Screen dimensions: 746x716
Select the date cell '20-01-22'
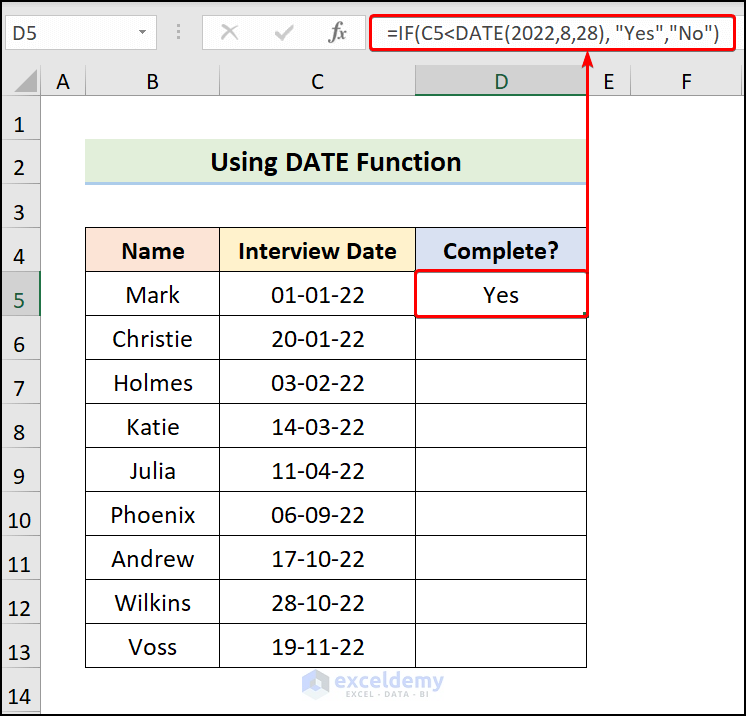(317, 338)
